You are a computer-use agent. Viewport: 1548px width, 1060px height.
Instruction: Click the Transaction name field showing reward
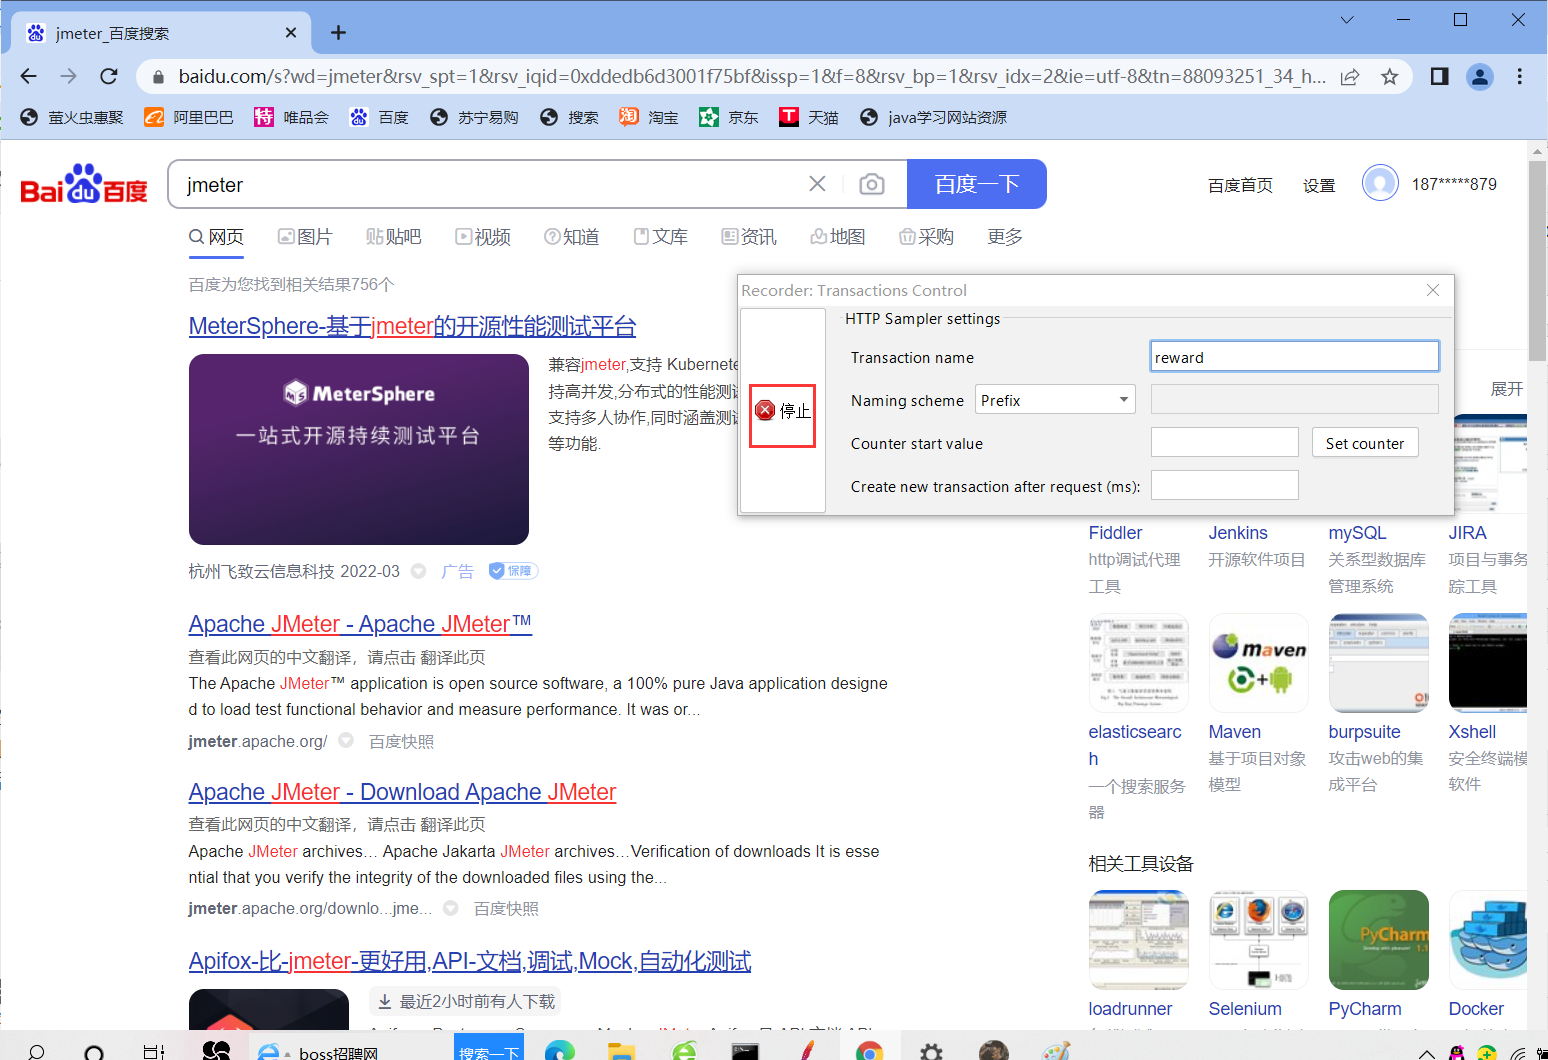tap(1293, 356)
